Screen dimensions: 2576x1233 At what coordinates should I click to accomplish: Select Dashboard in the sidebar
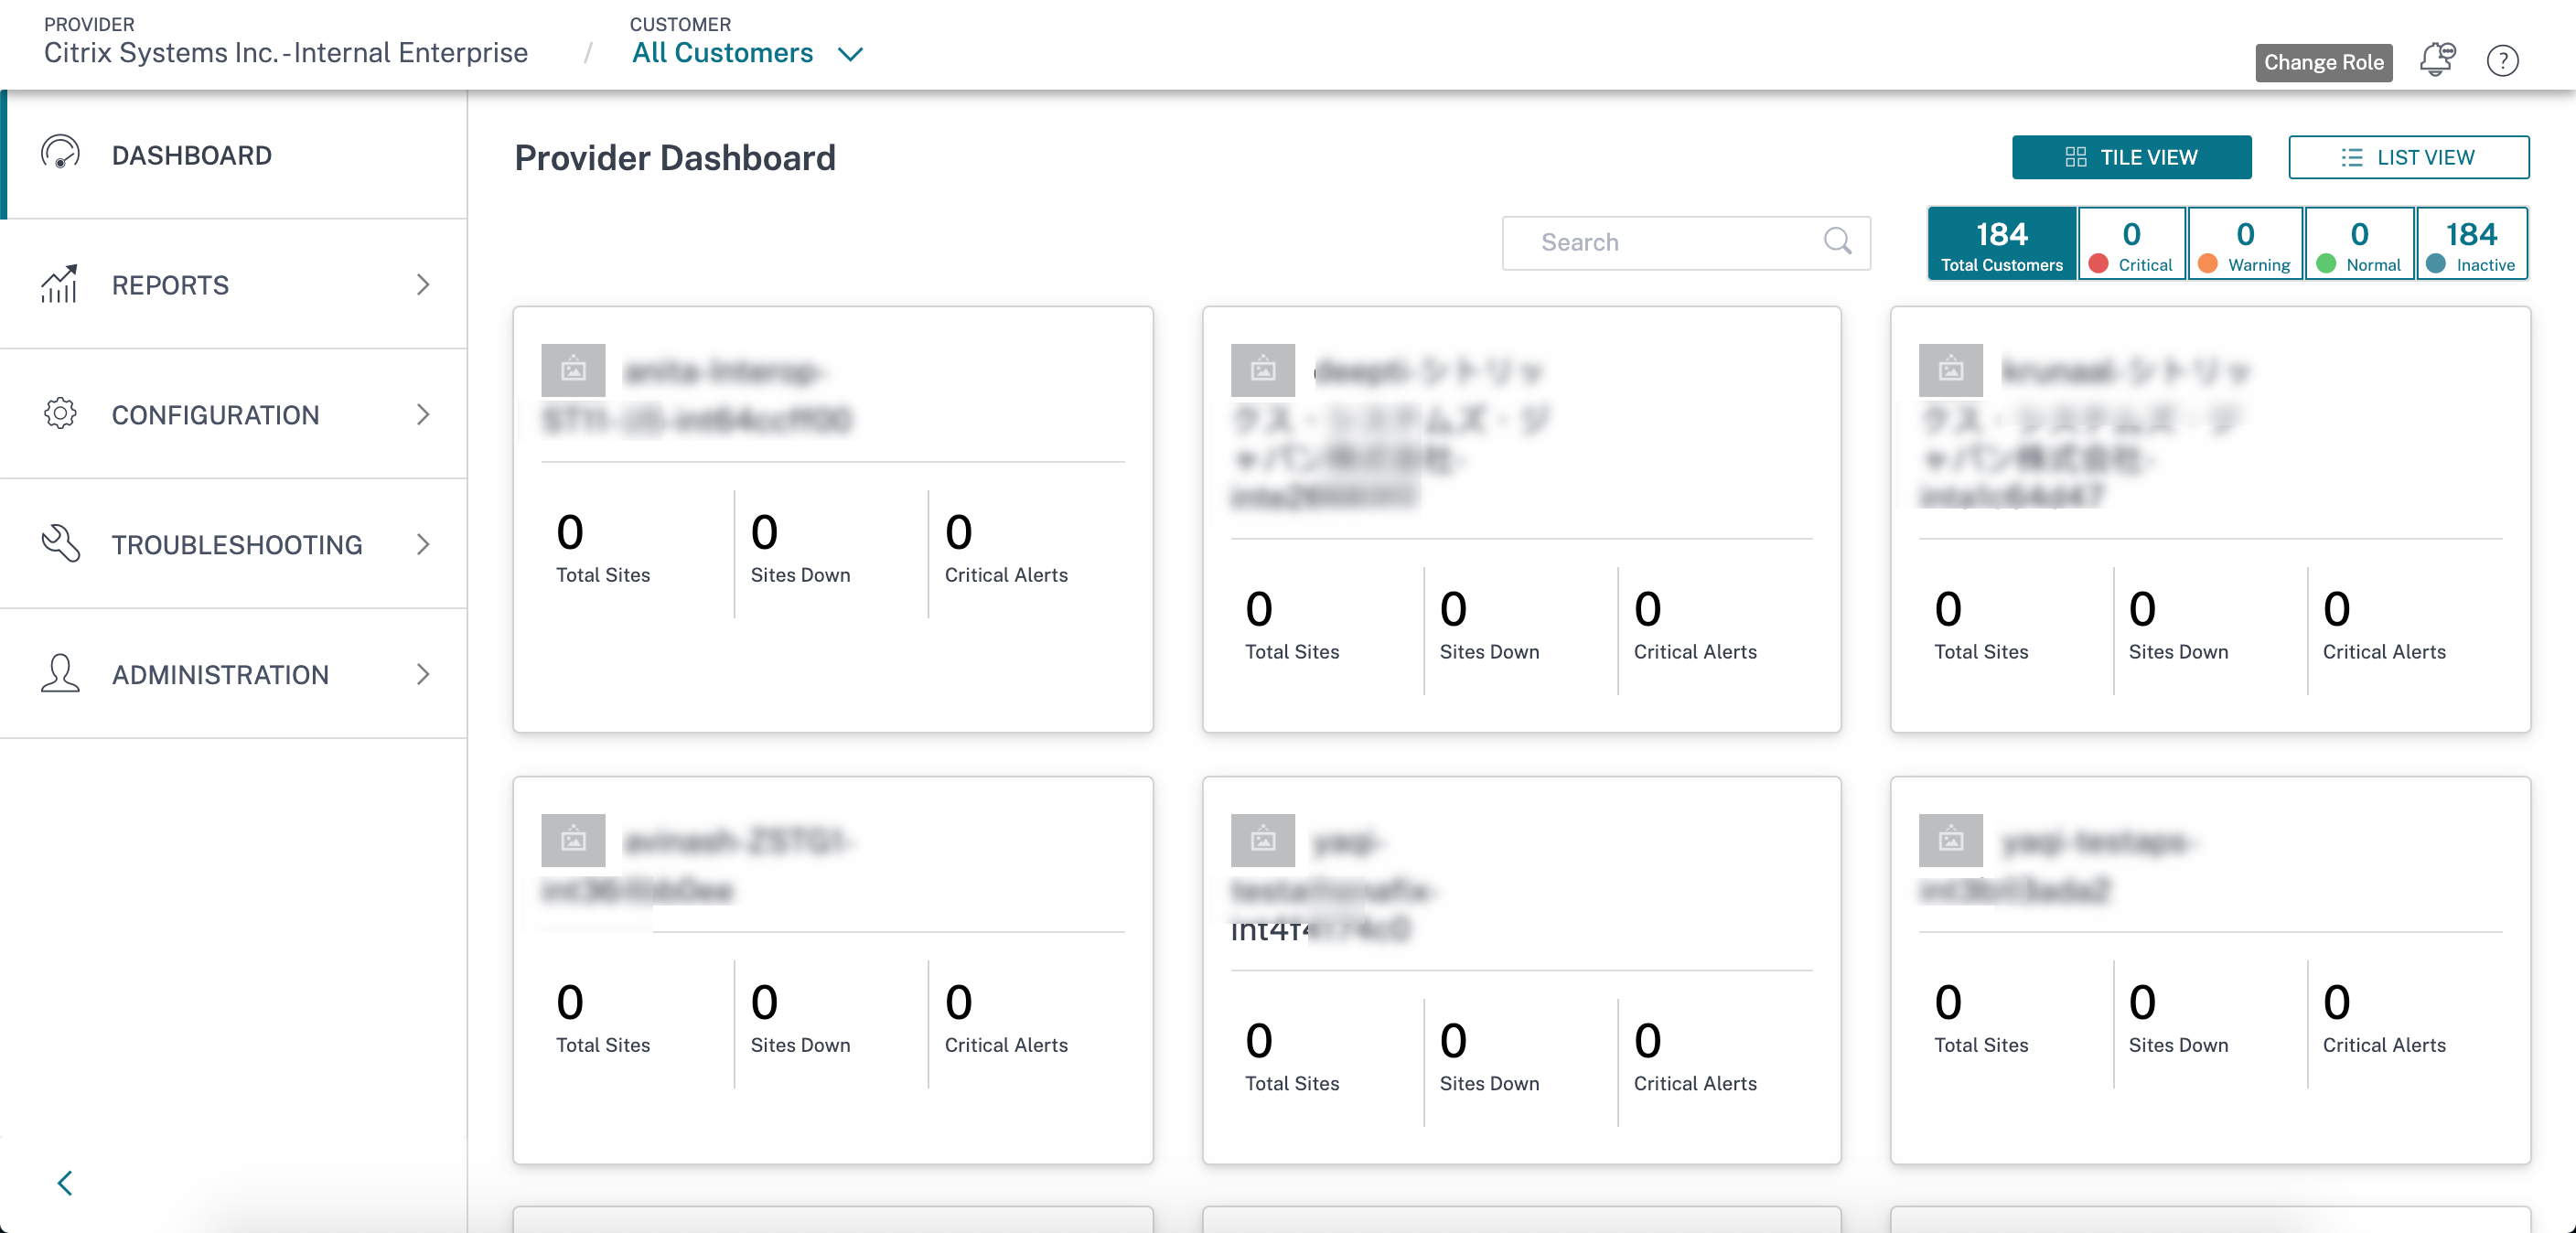[x=234, y=155]
